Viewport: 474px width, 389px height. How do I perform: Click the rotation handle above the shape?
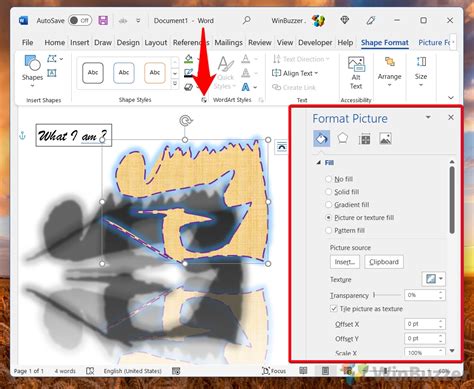[185, 120]
